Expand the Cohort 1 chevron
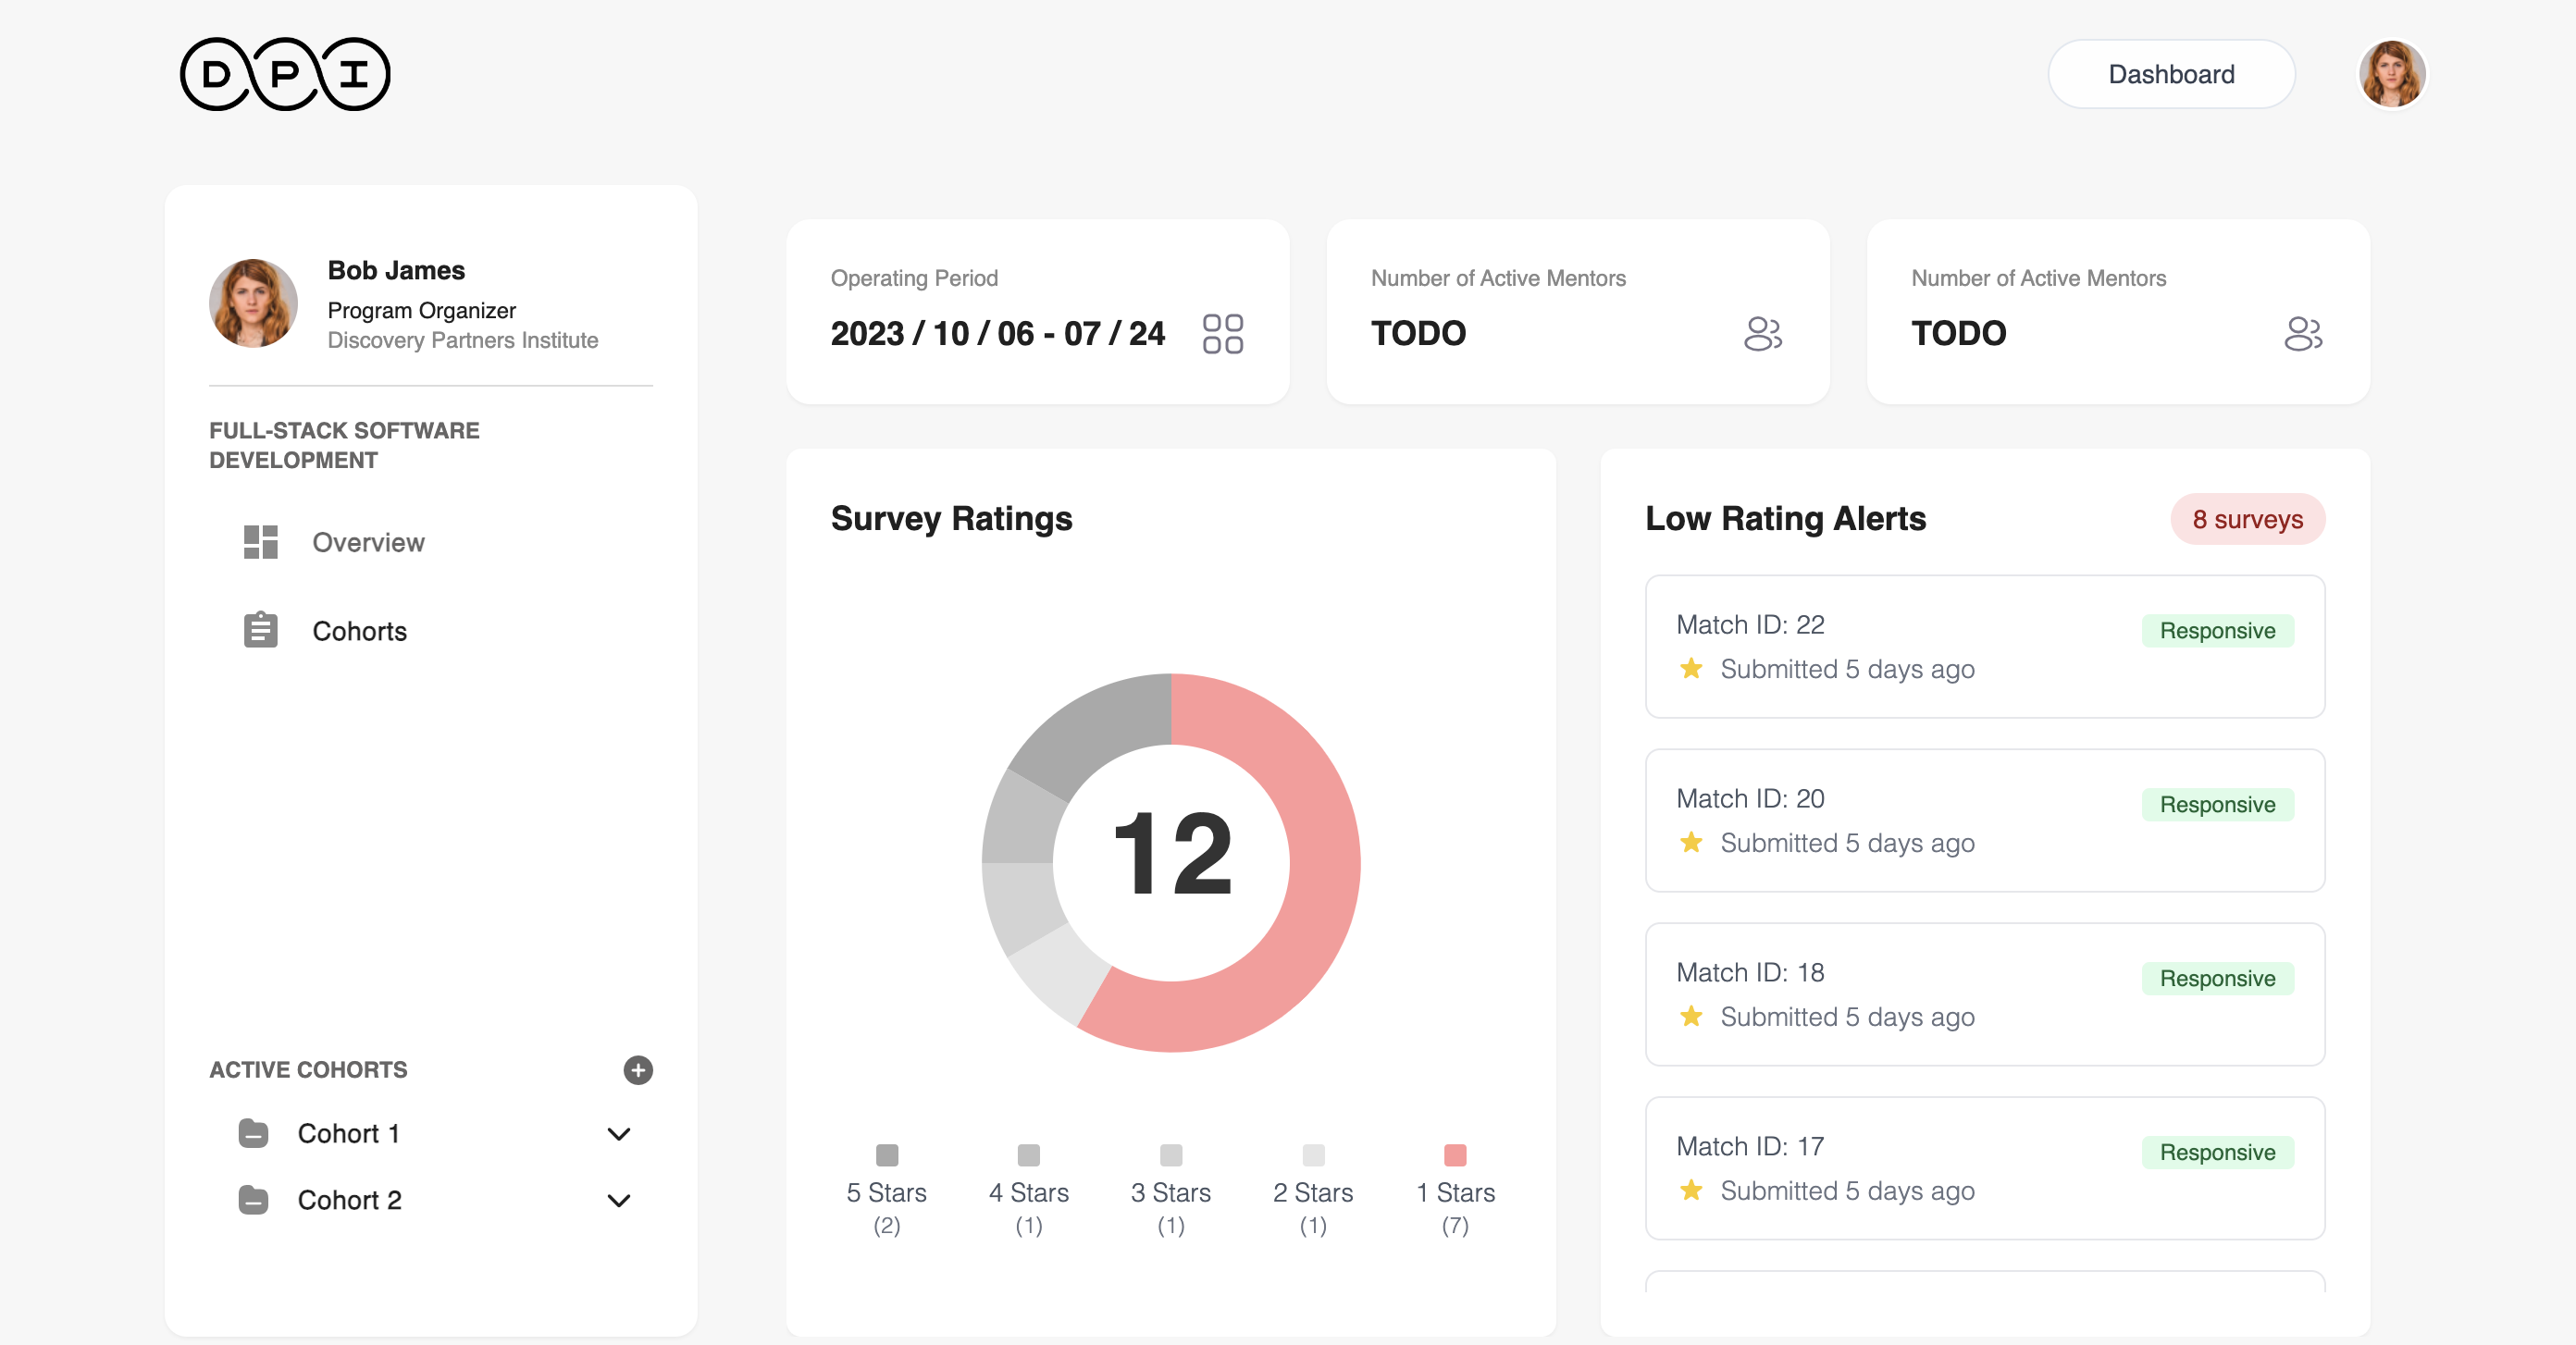 point(619,1134)
